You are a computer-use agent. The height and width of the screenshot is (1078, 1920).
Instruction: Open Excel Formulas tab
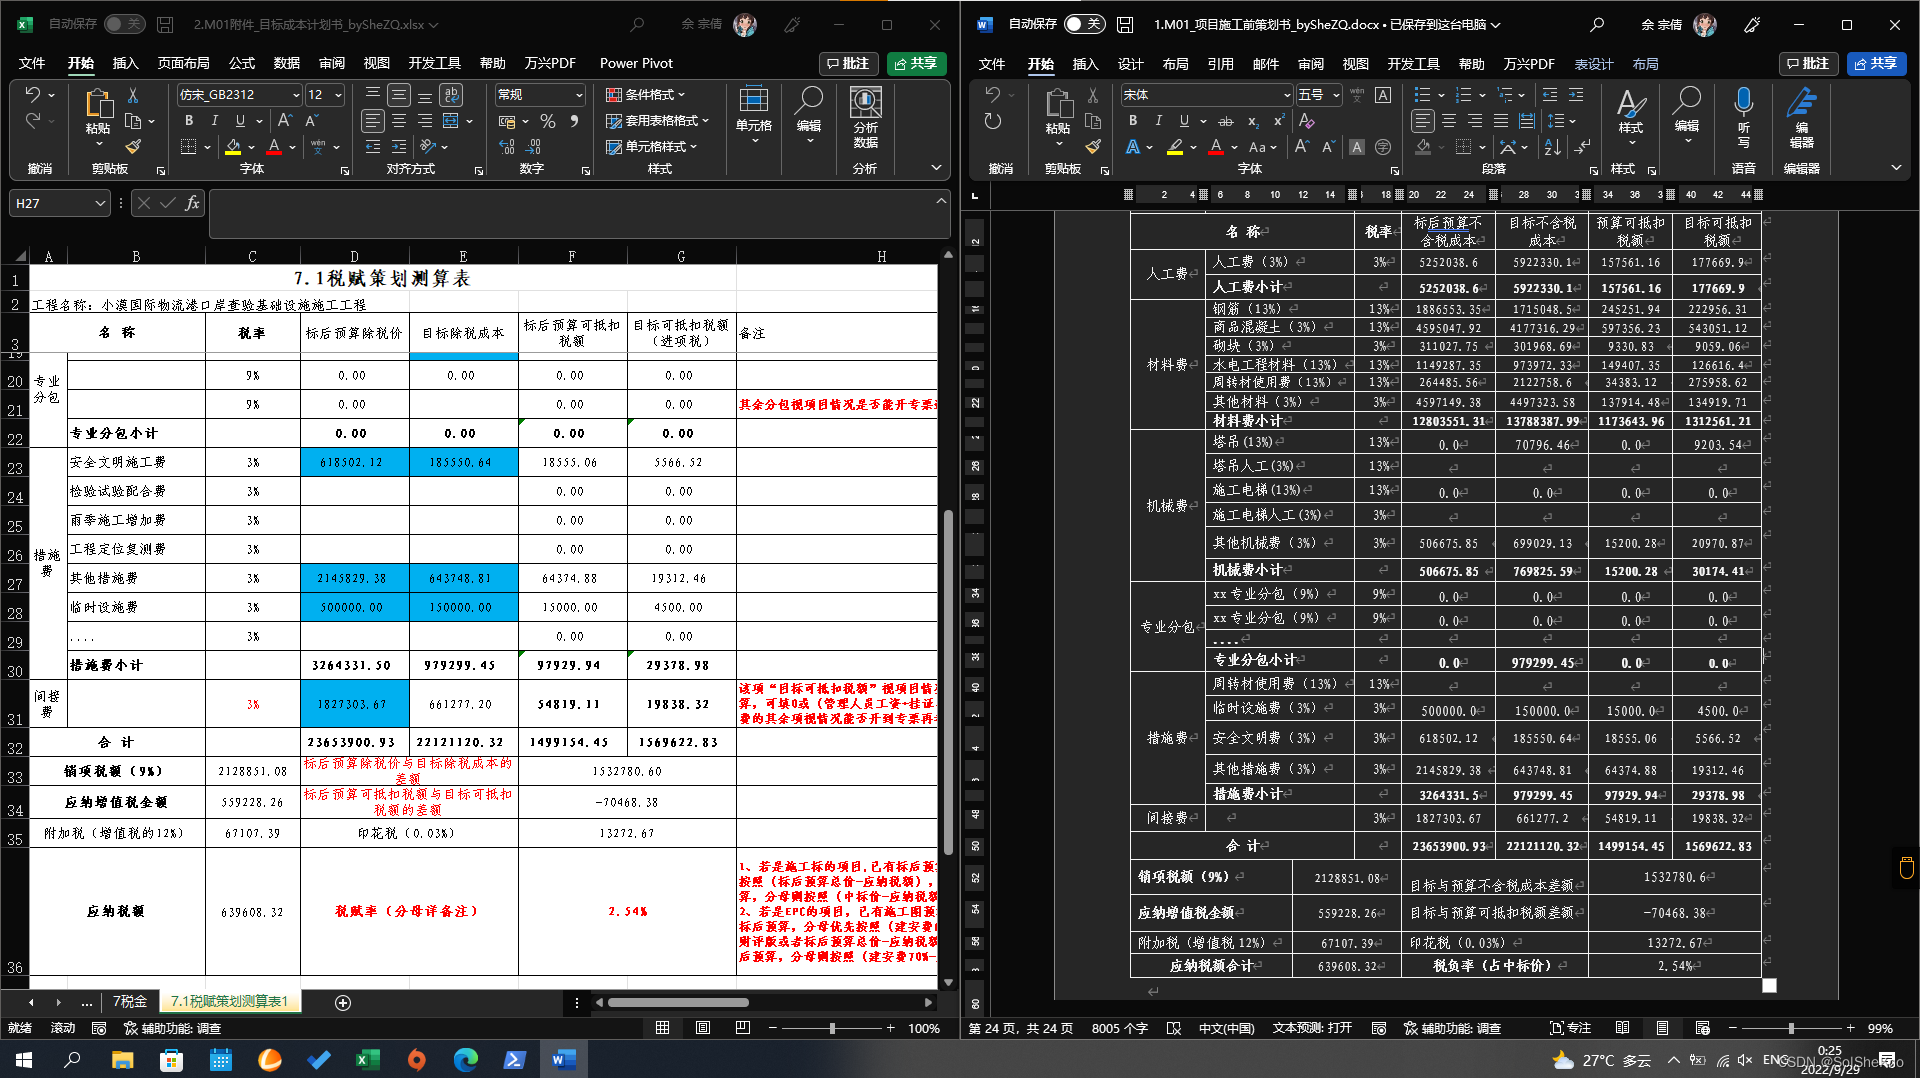[x=242, y=63]
